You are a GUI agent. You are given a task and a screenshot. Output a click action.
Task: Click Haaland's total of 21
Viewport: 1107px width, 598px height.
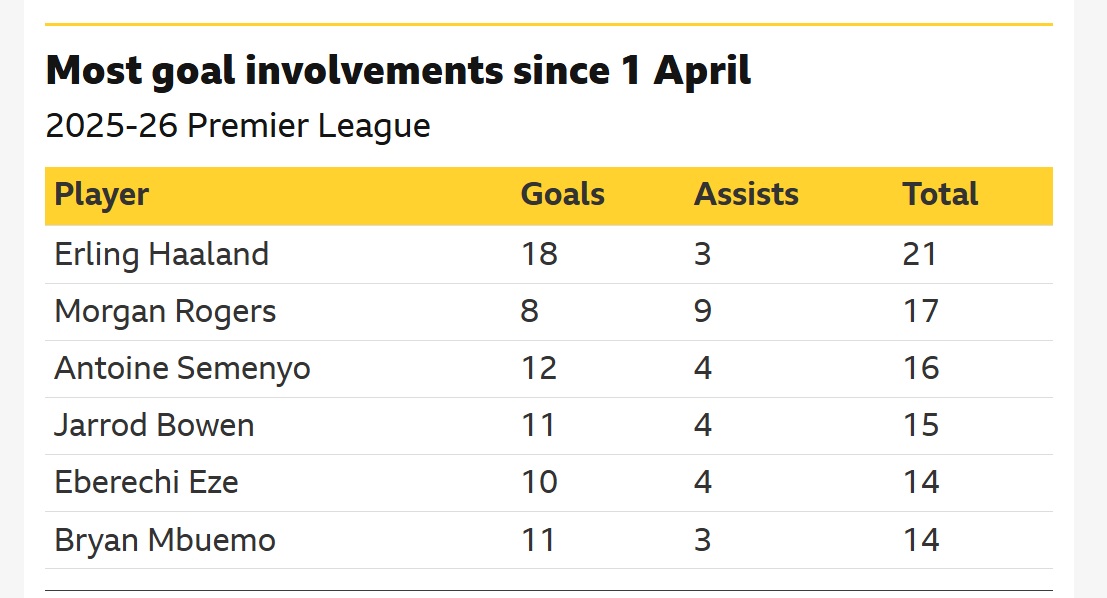(x=920, y=254)
